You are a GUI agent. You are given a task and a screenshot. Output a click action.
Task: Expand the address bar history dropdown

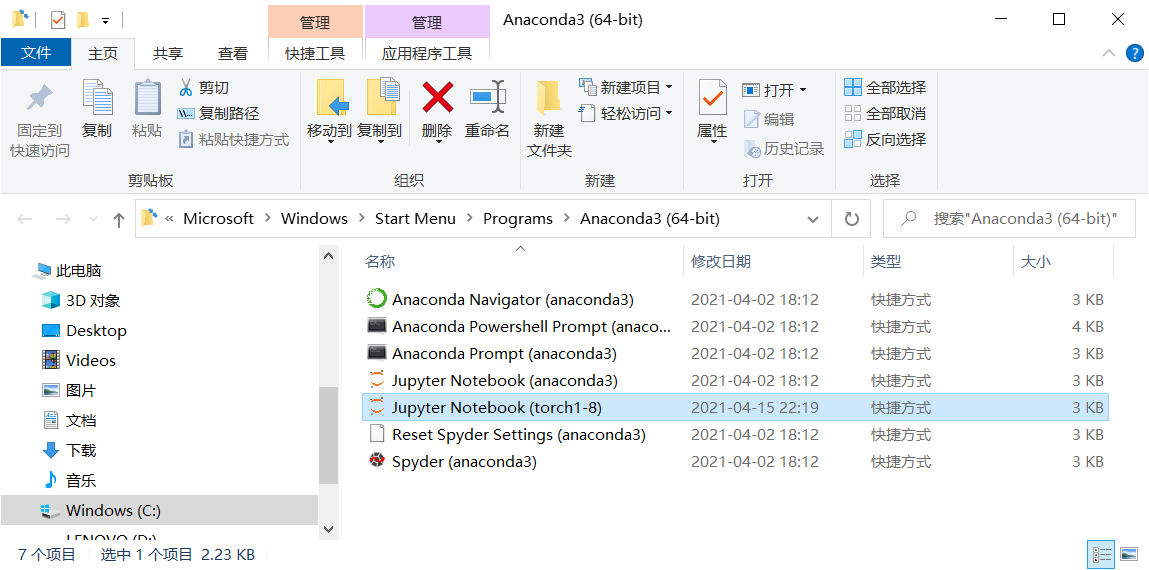[x=813, y=218]
